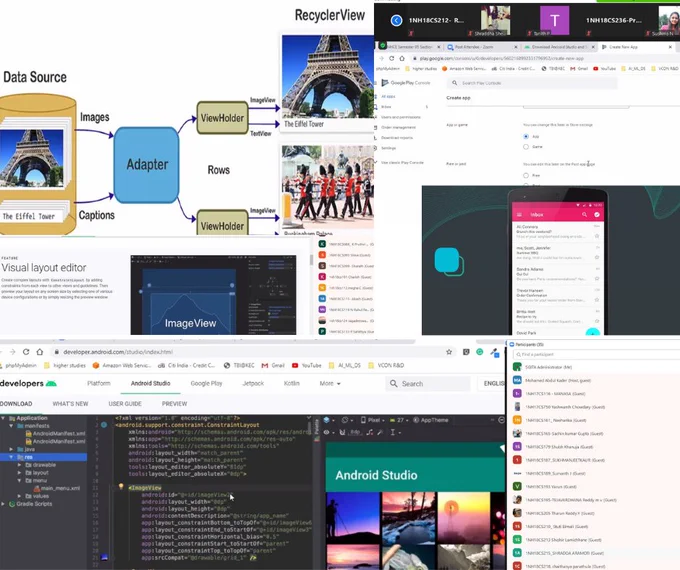Click the Find a participant field

tap(595, 354)
